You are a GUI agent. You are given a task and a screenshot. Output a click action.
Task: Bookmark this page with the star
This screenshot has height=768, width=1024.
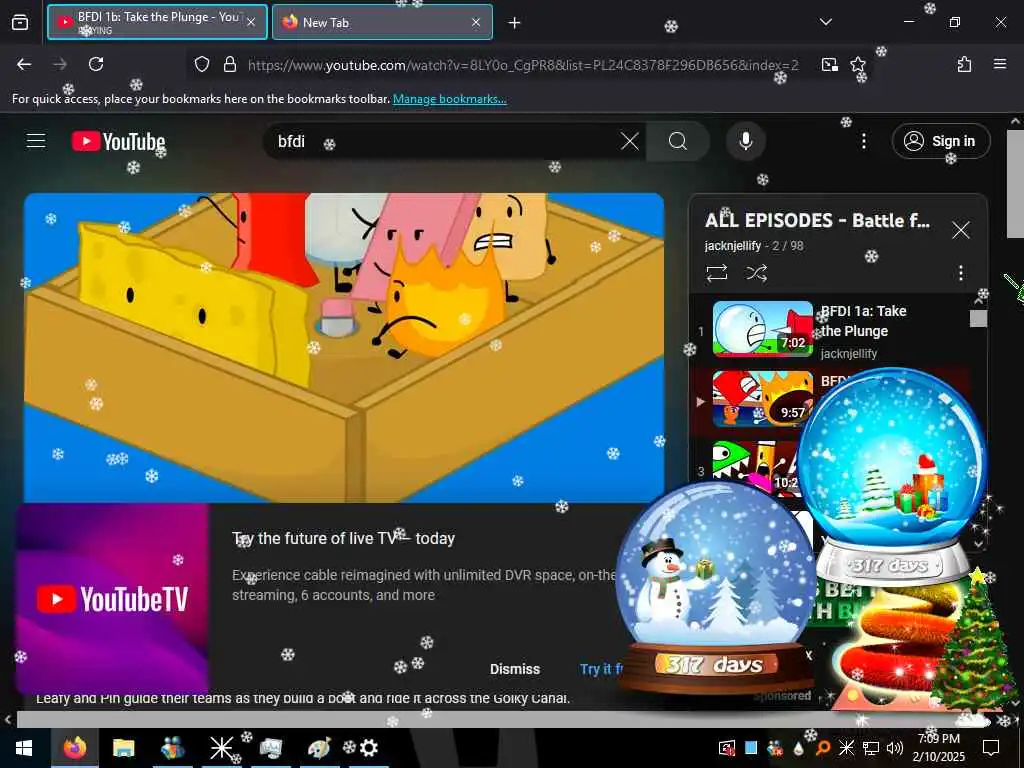pos(857,64)
